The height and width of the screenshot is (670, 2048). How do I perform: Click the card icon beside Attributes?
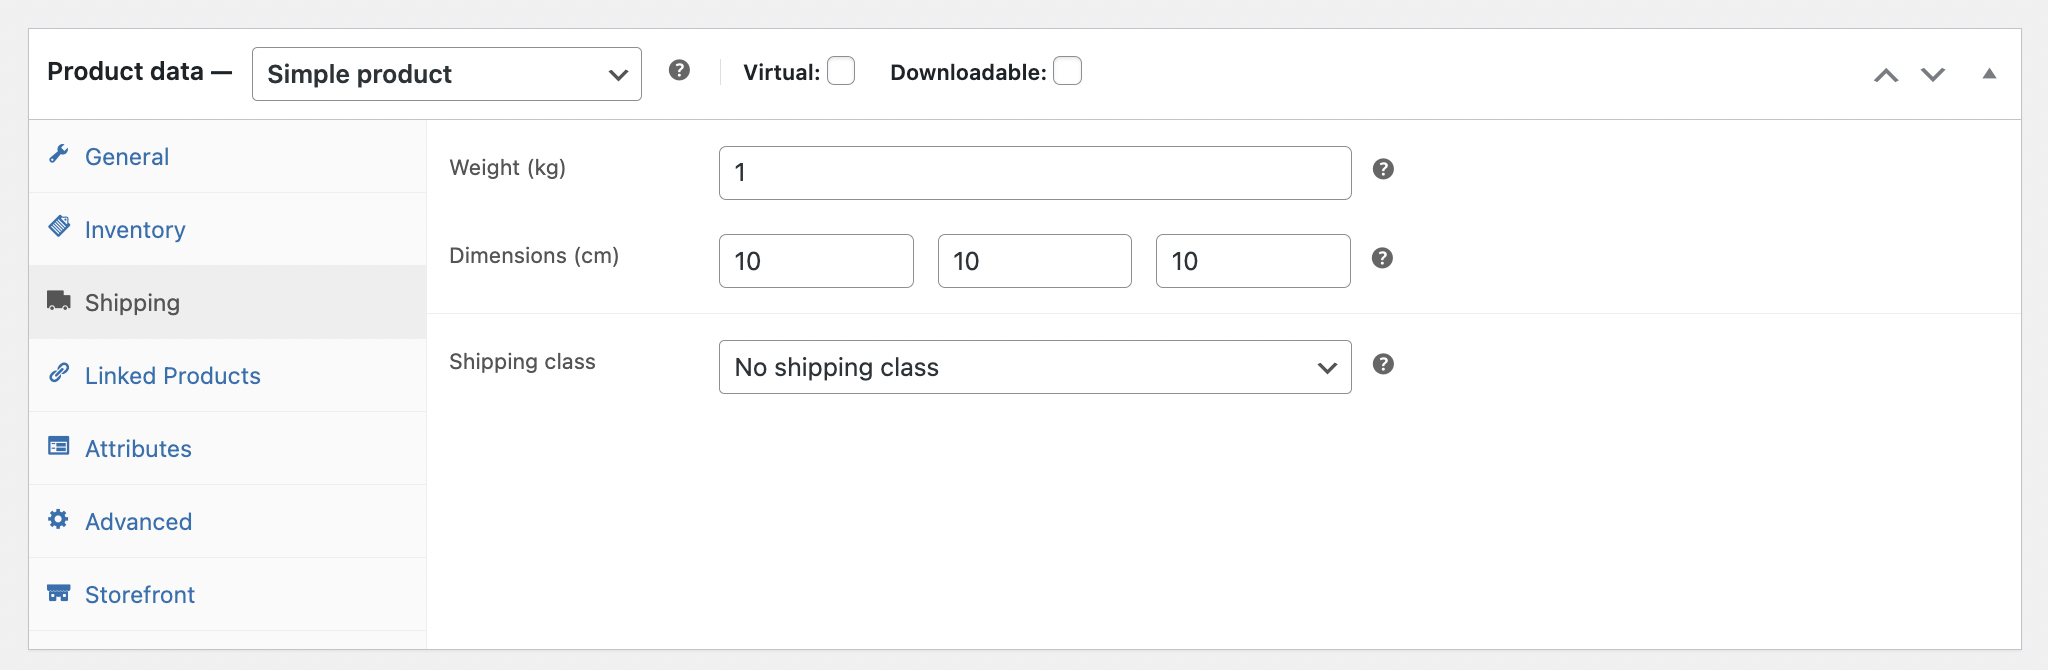pos(59,448)
